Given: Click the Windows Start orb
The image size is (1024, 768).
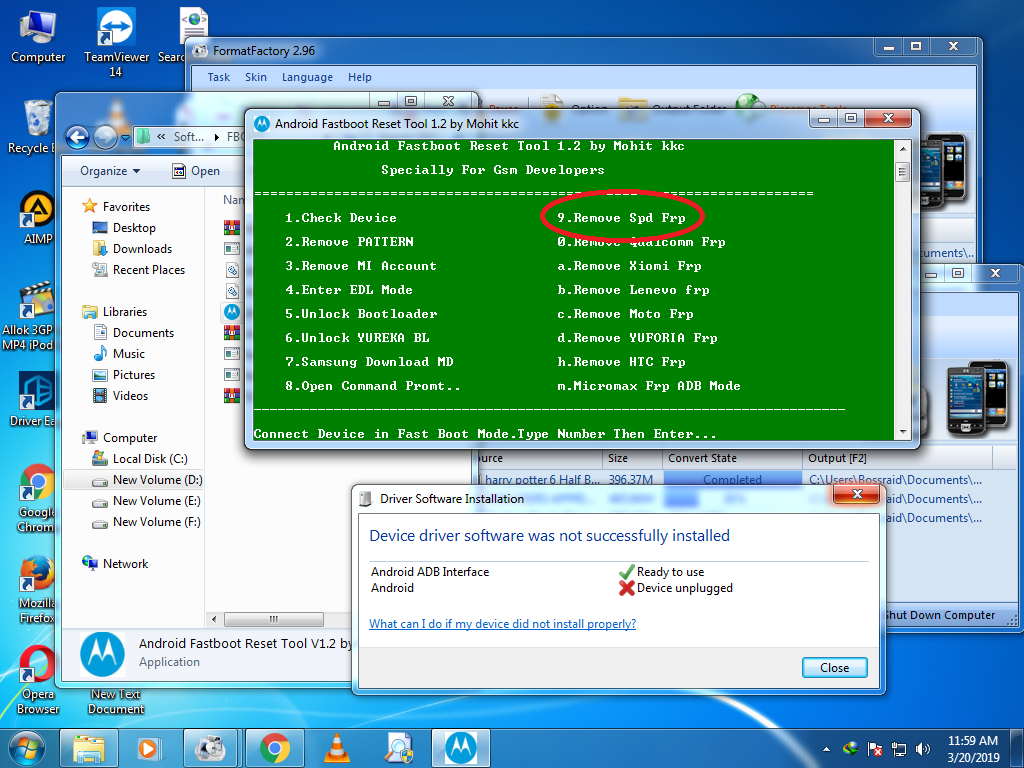Looking at the screenshot, I should coord(26,748).
